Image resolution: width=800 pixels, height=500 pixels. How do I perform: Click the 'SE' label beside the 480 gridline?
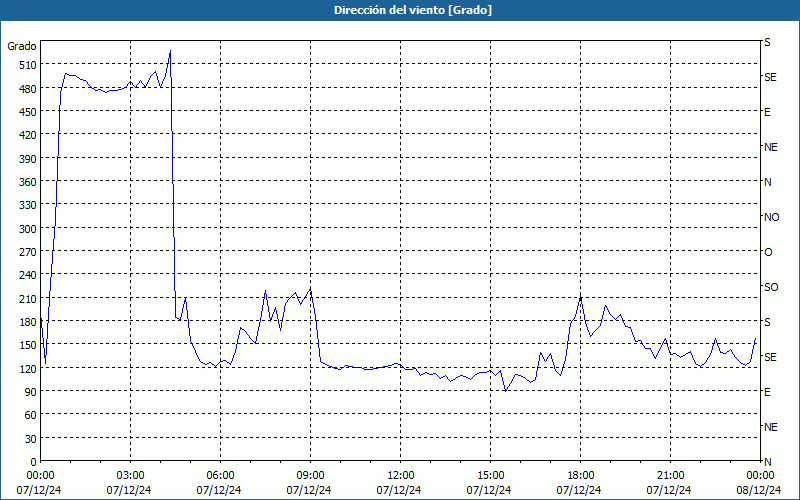(x=770, y=77)
